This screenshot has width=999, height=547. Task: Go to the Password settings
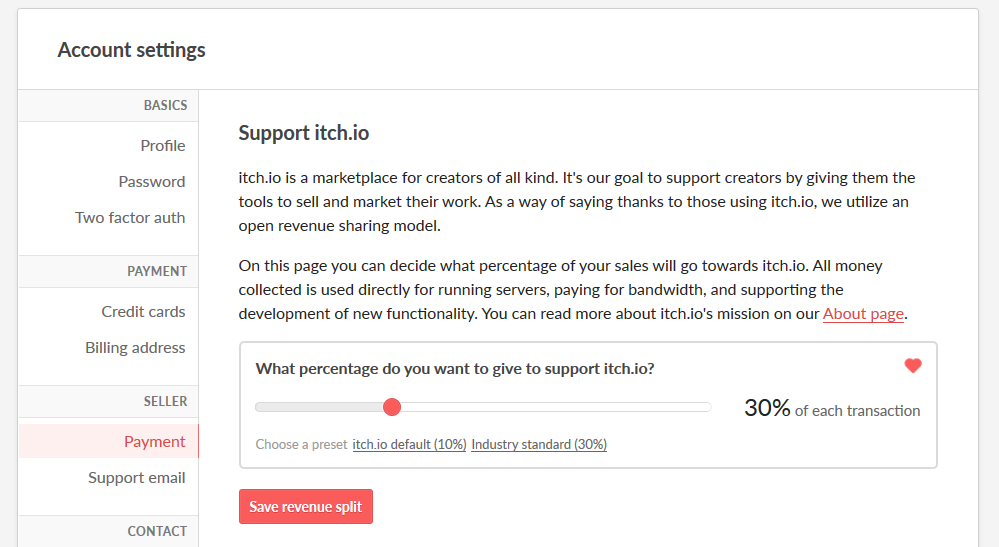point(152,182)
